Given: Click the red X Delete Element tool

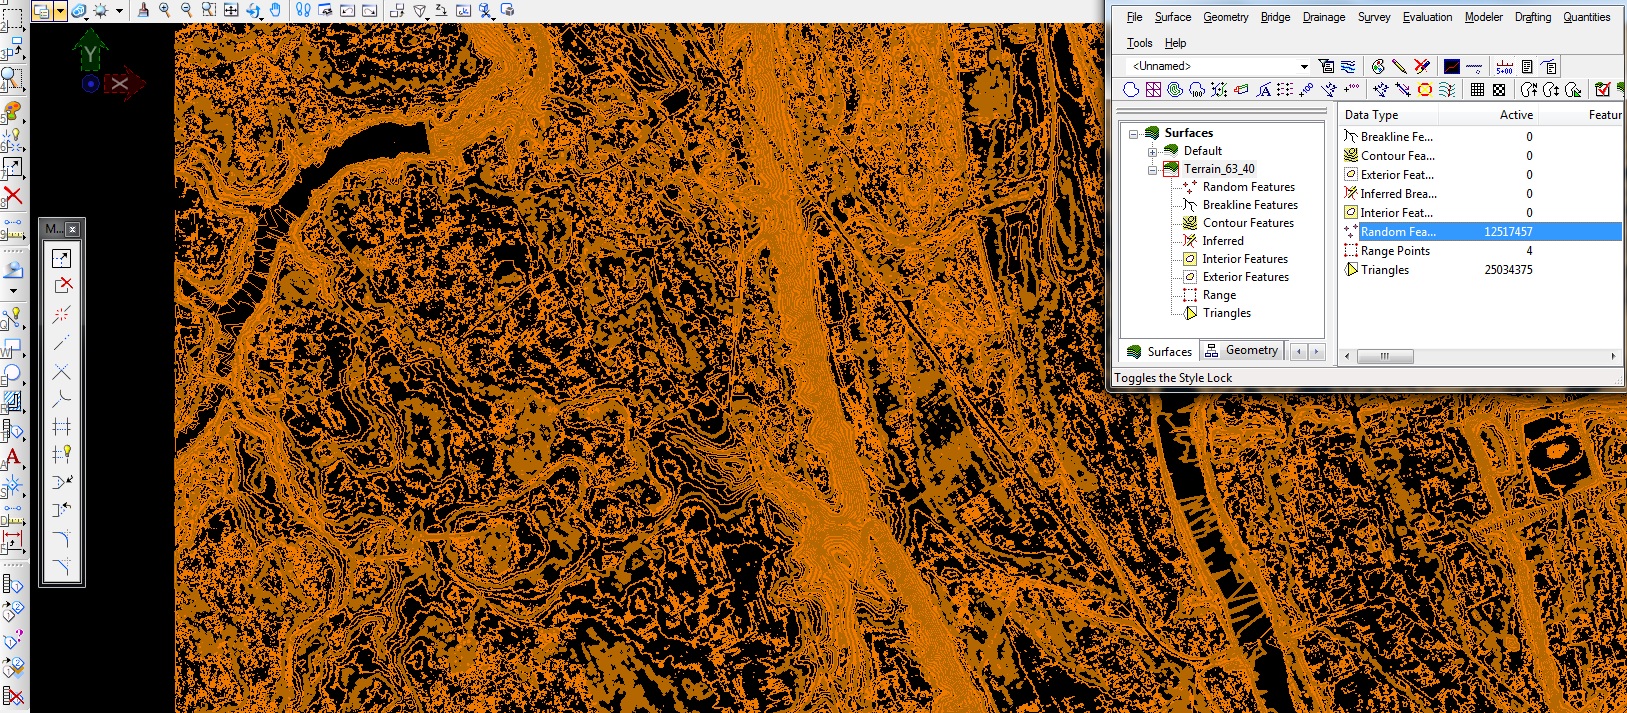Looking at the screenshot, I should [13, 195].
